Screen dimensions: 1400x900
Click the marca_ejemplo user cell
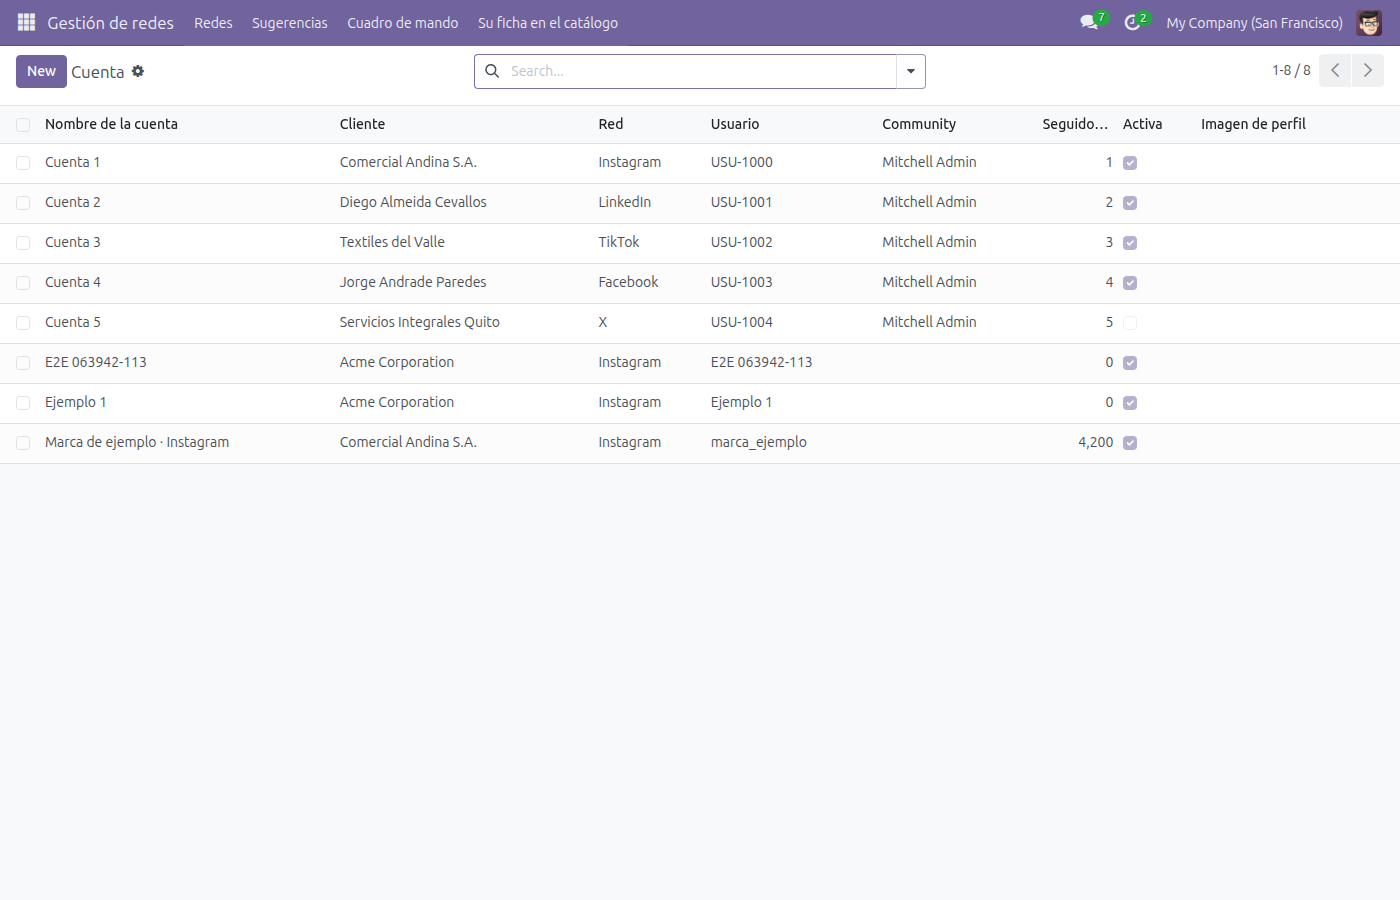coord(759,442)
